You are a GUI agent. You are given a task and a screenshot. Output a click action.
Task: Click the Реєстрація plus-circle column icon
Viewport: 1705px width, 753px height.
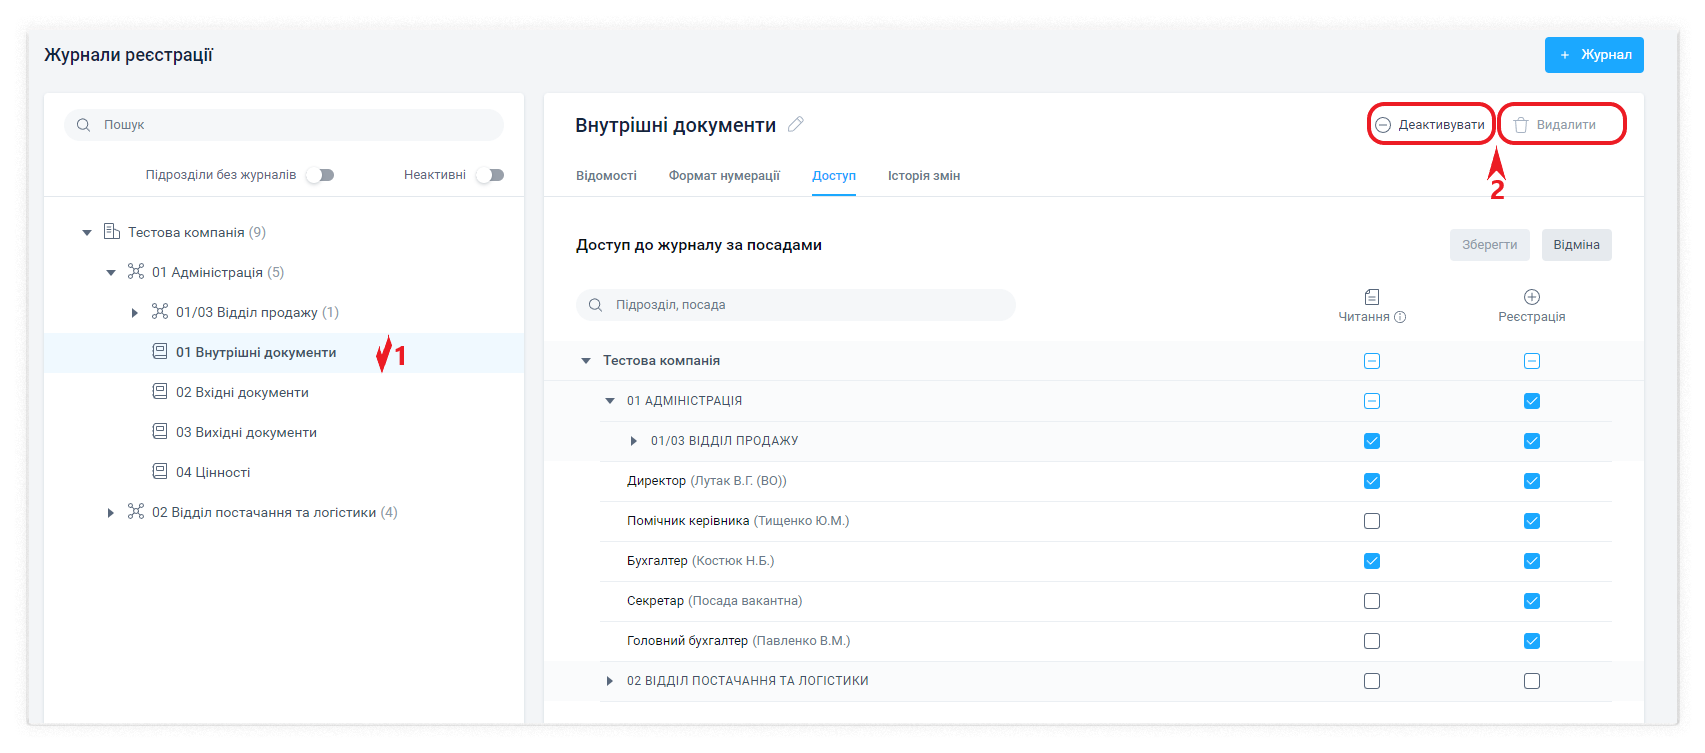pyautogui.click(x=1531, y=297)
